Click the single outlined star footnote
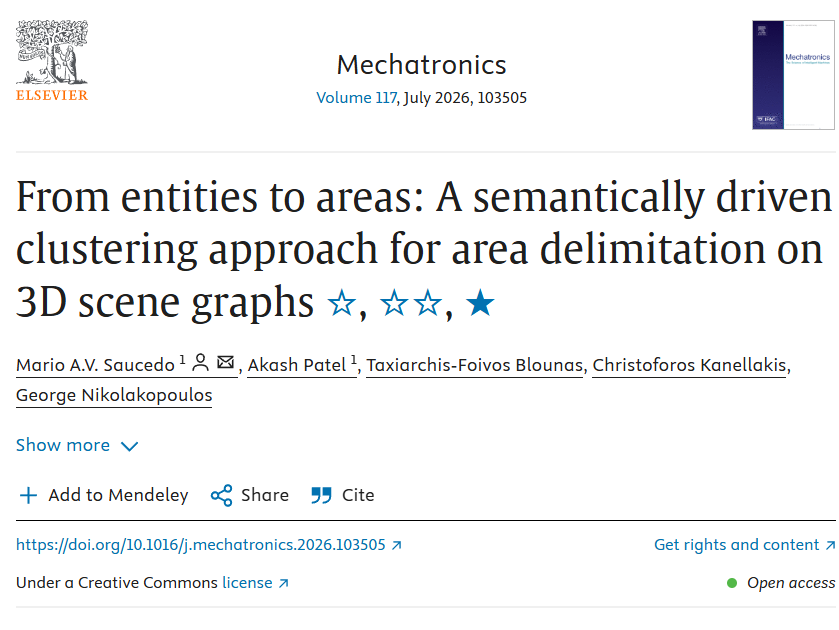This screenshot has height=630, width=839. click(x=341, y=303)
